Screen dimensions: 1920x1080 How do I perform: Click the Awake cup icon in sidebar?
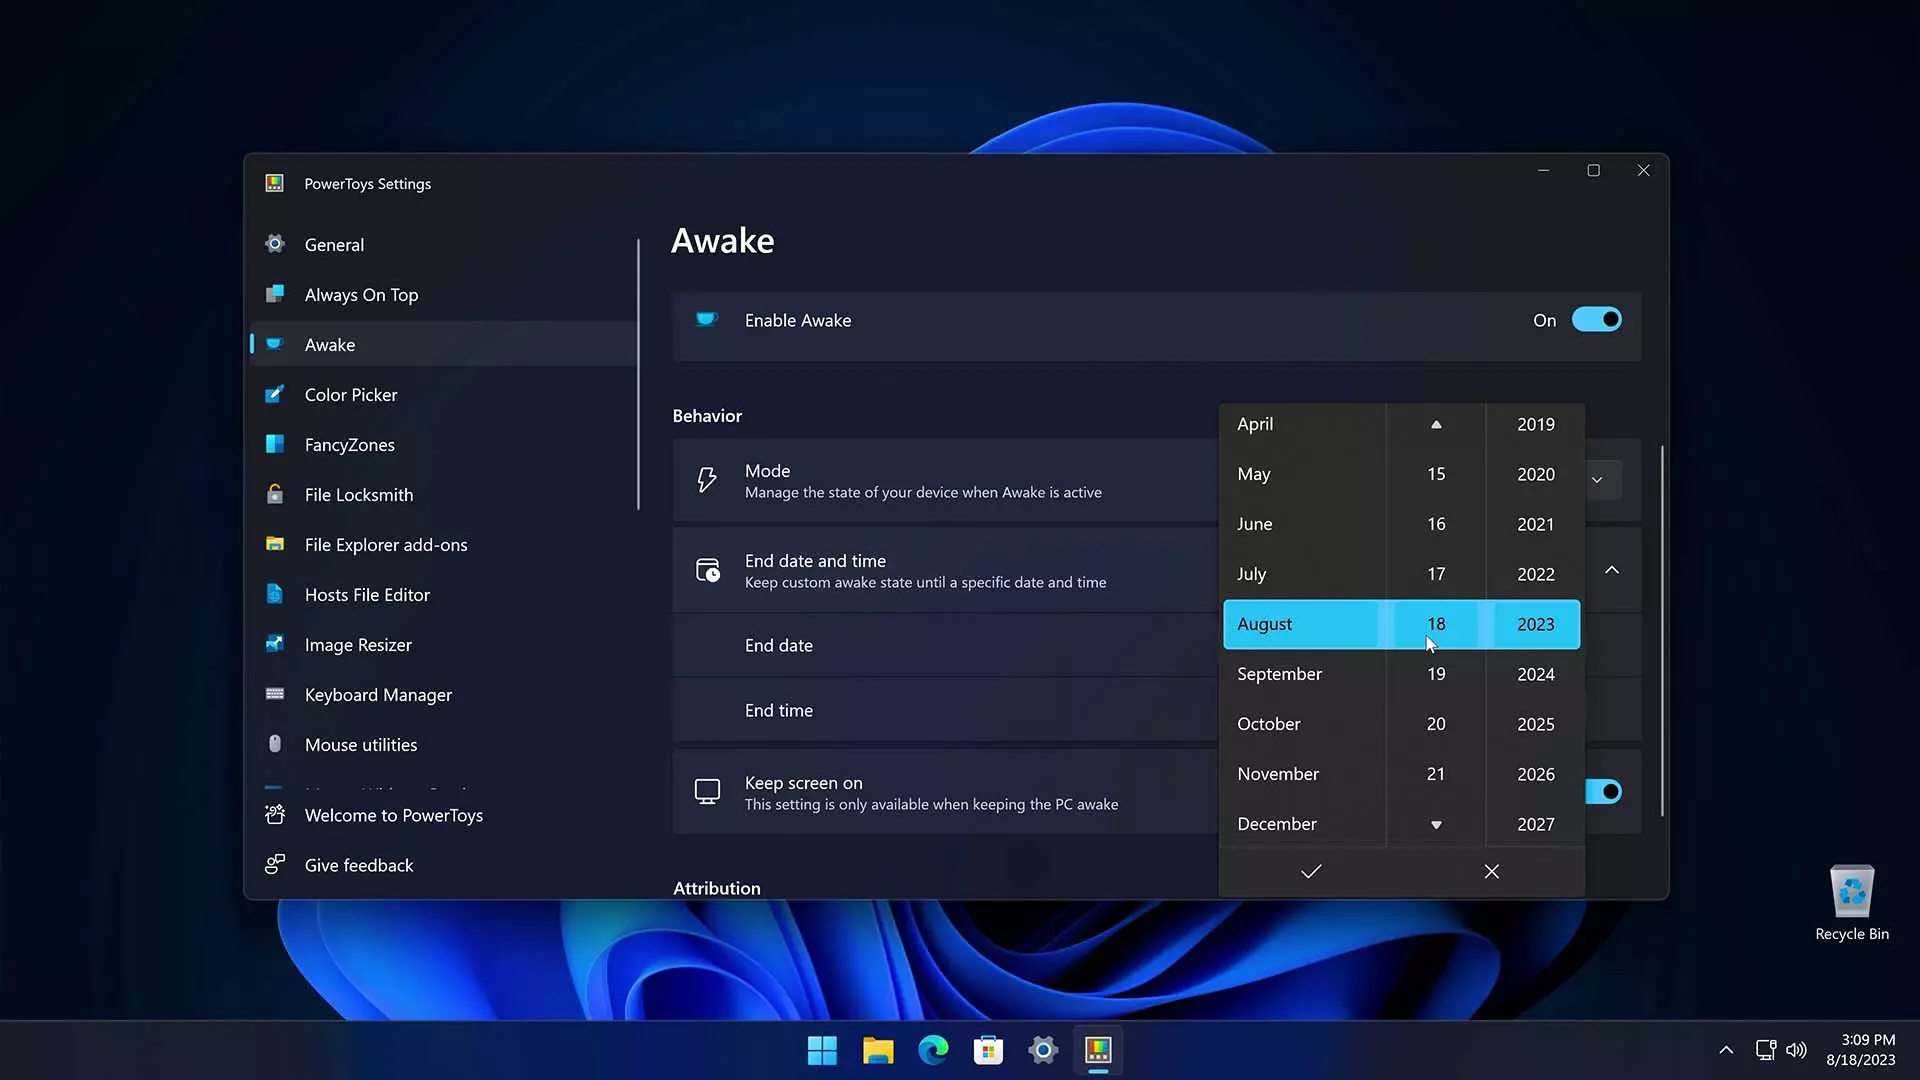point(275,344)
